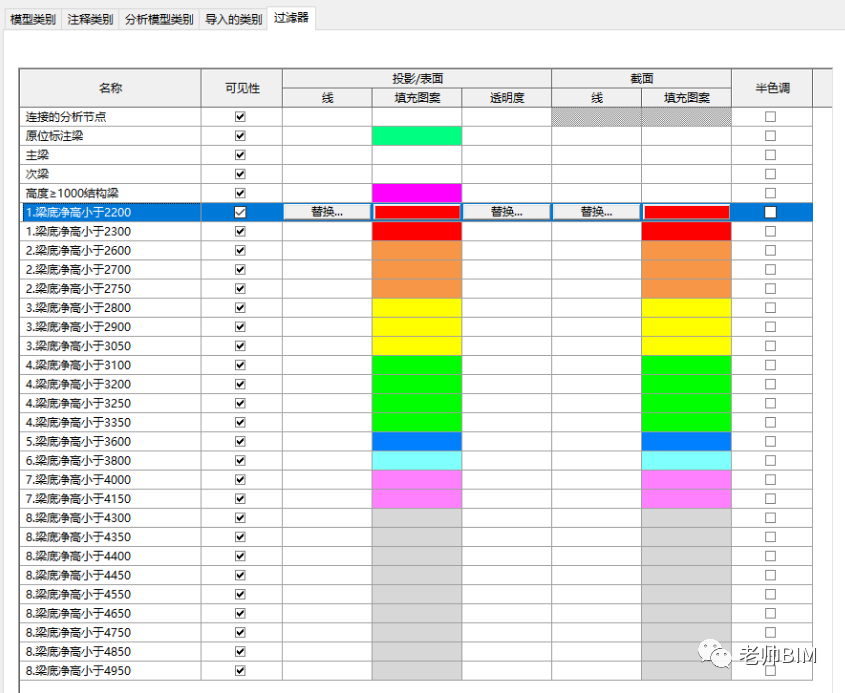Toggle visibility for 8.梁底净高小于4950
845x693 pixels.
coord(240,670)
